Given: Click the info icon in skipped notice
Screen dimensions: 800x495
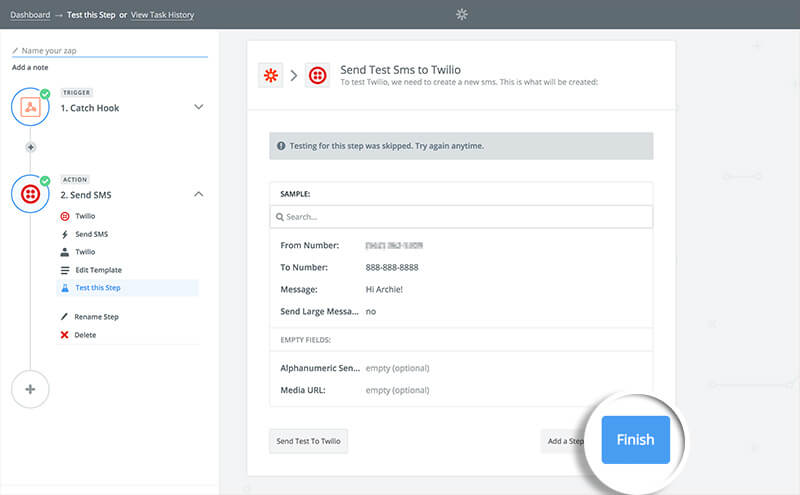Looking at the screenshot, I should (281, 146).
